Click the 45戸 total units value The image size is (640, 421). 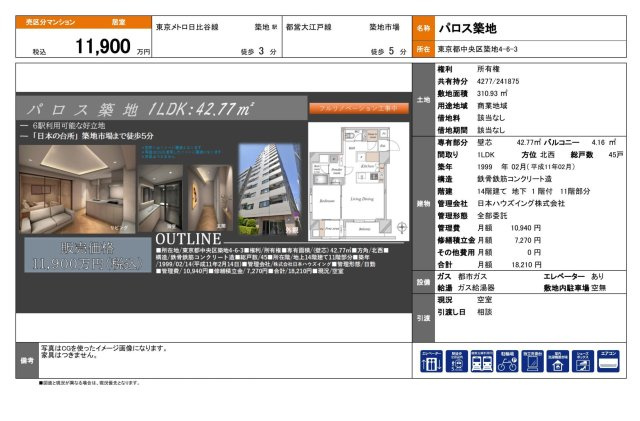click(x=616, y=155)
